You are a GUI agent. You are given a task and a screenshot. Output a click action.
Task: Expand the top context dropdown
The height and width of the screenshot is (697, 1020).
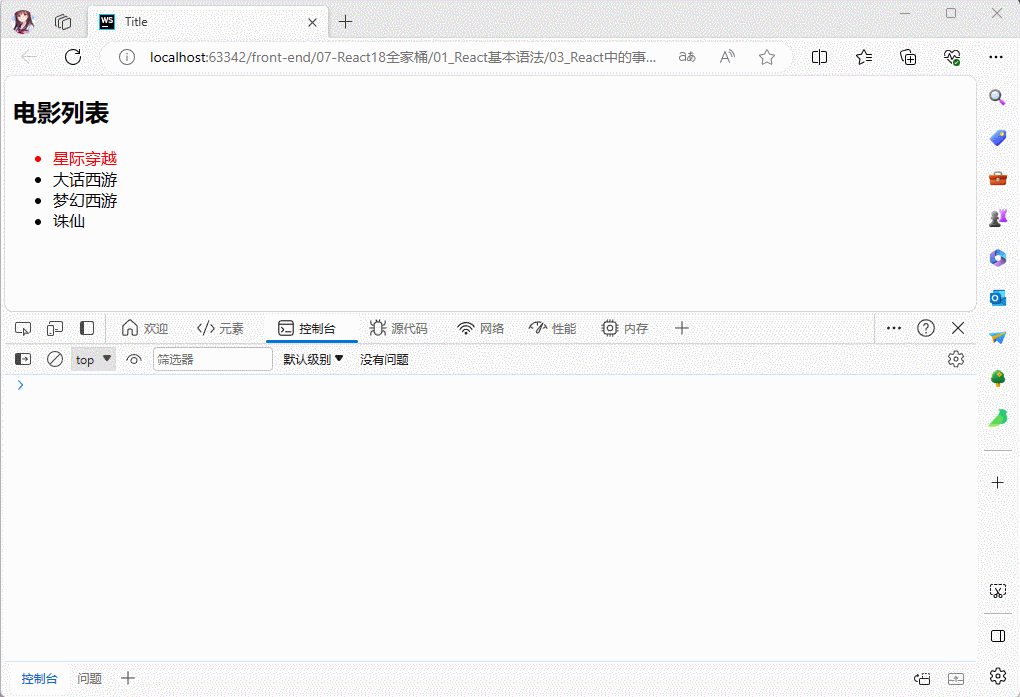point(93,359)
